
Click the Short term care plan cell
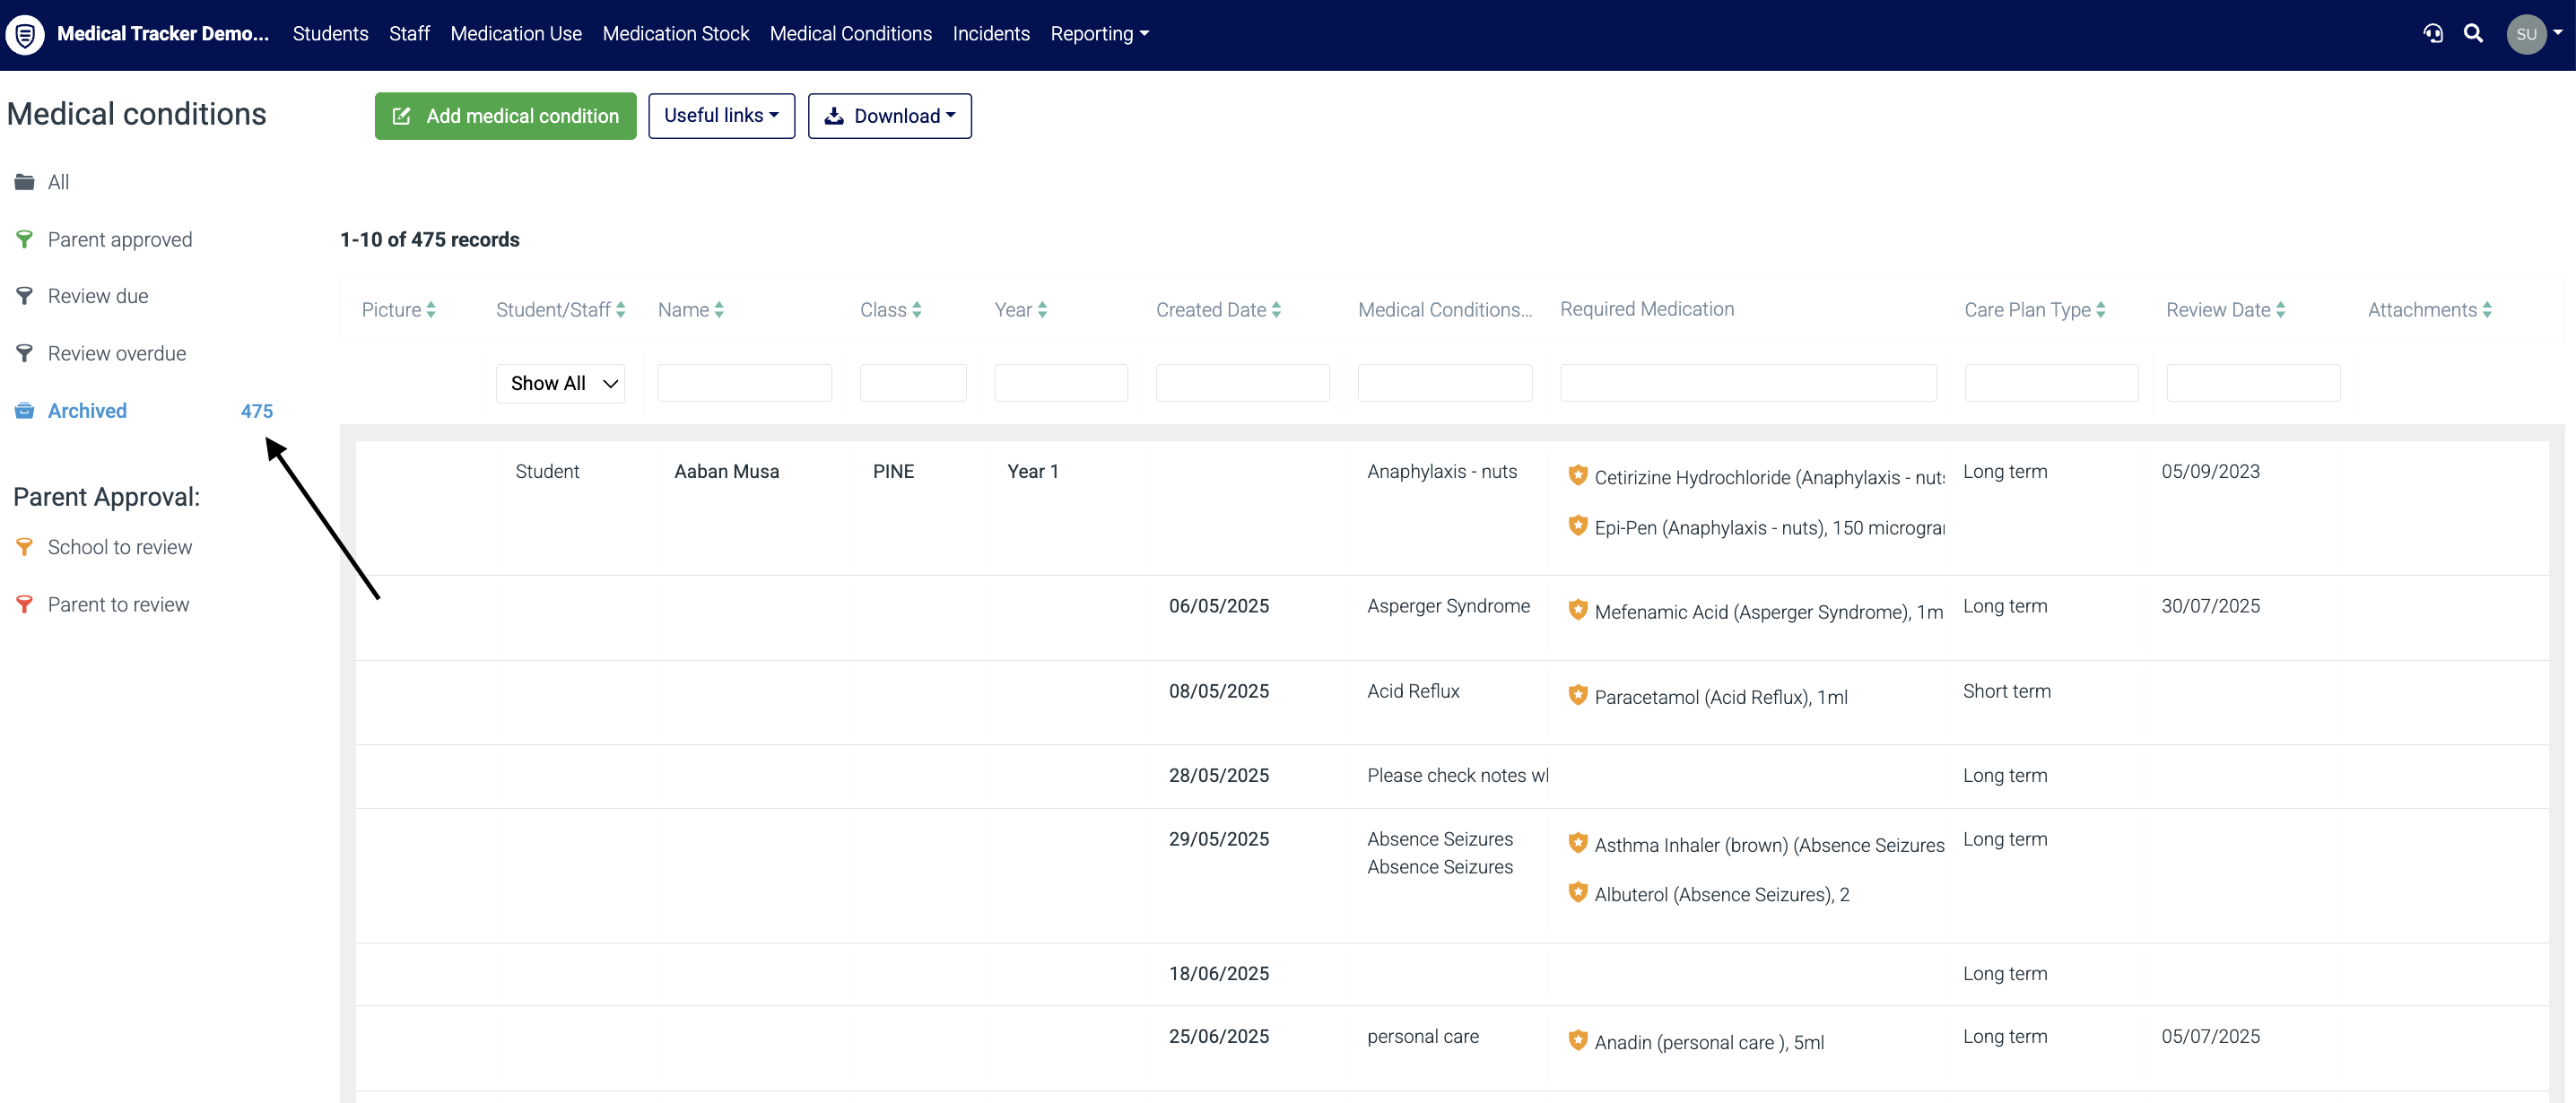2006,691
